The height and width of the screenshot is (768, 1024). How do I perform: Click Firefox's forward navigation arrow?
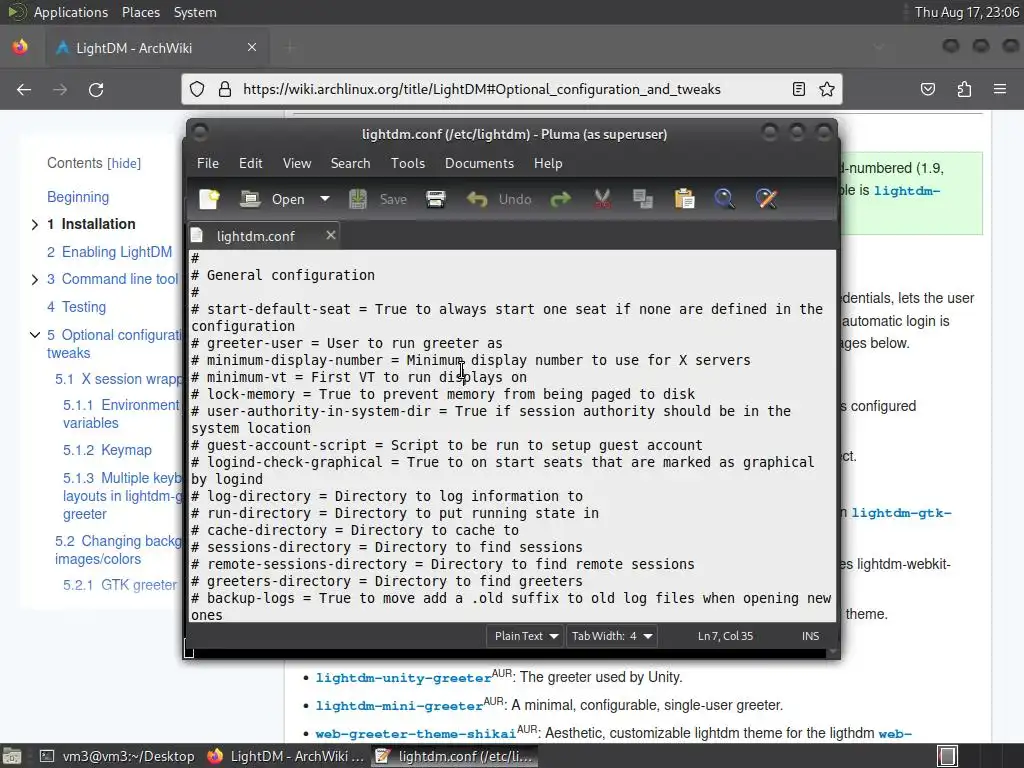pyautogui.click(x=60, y=89)
